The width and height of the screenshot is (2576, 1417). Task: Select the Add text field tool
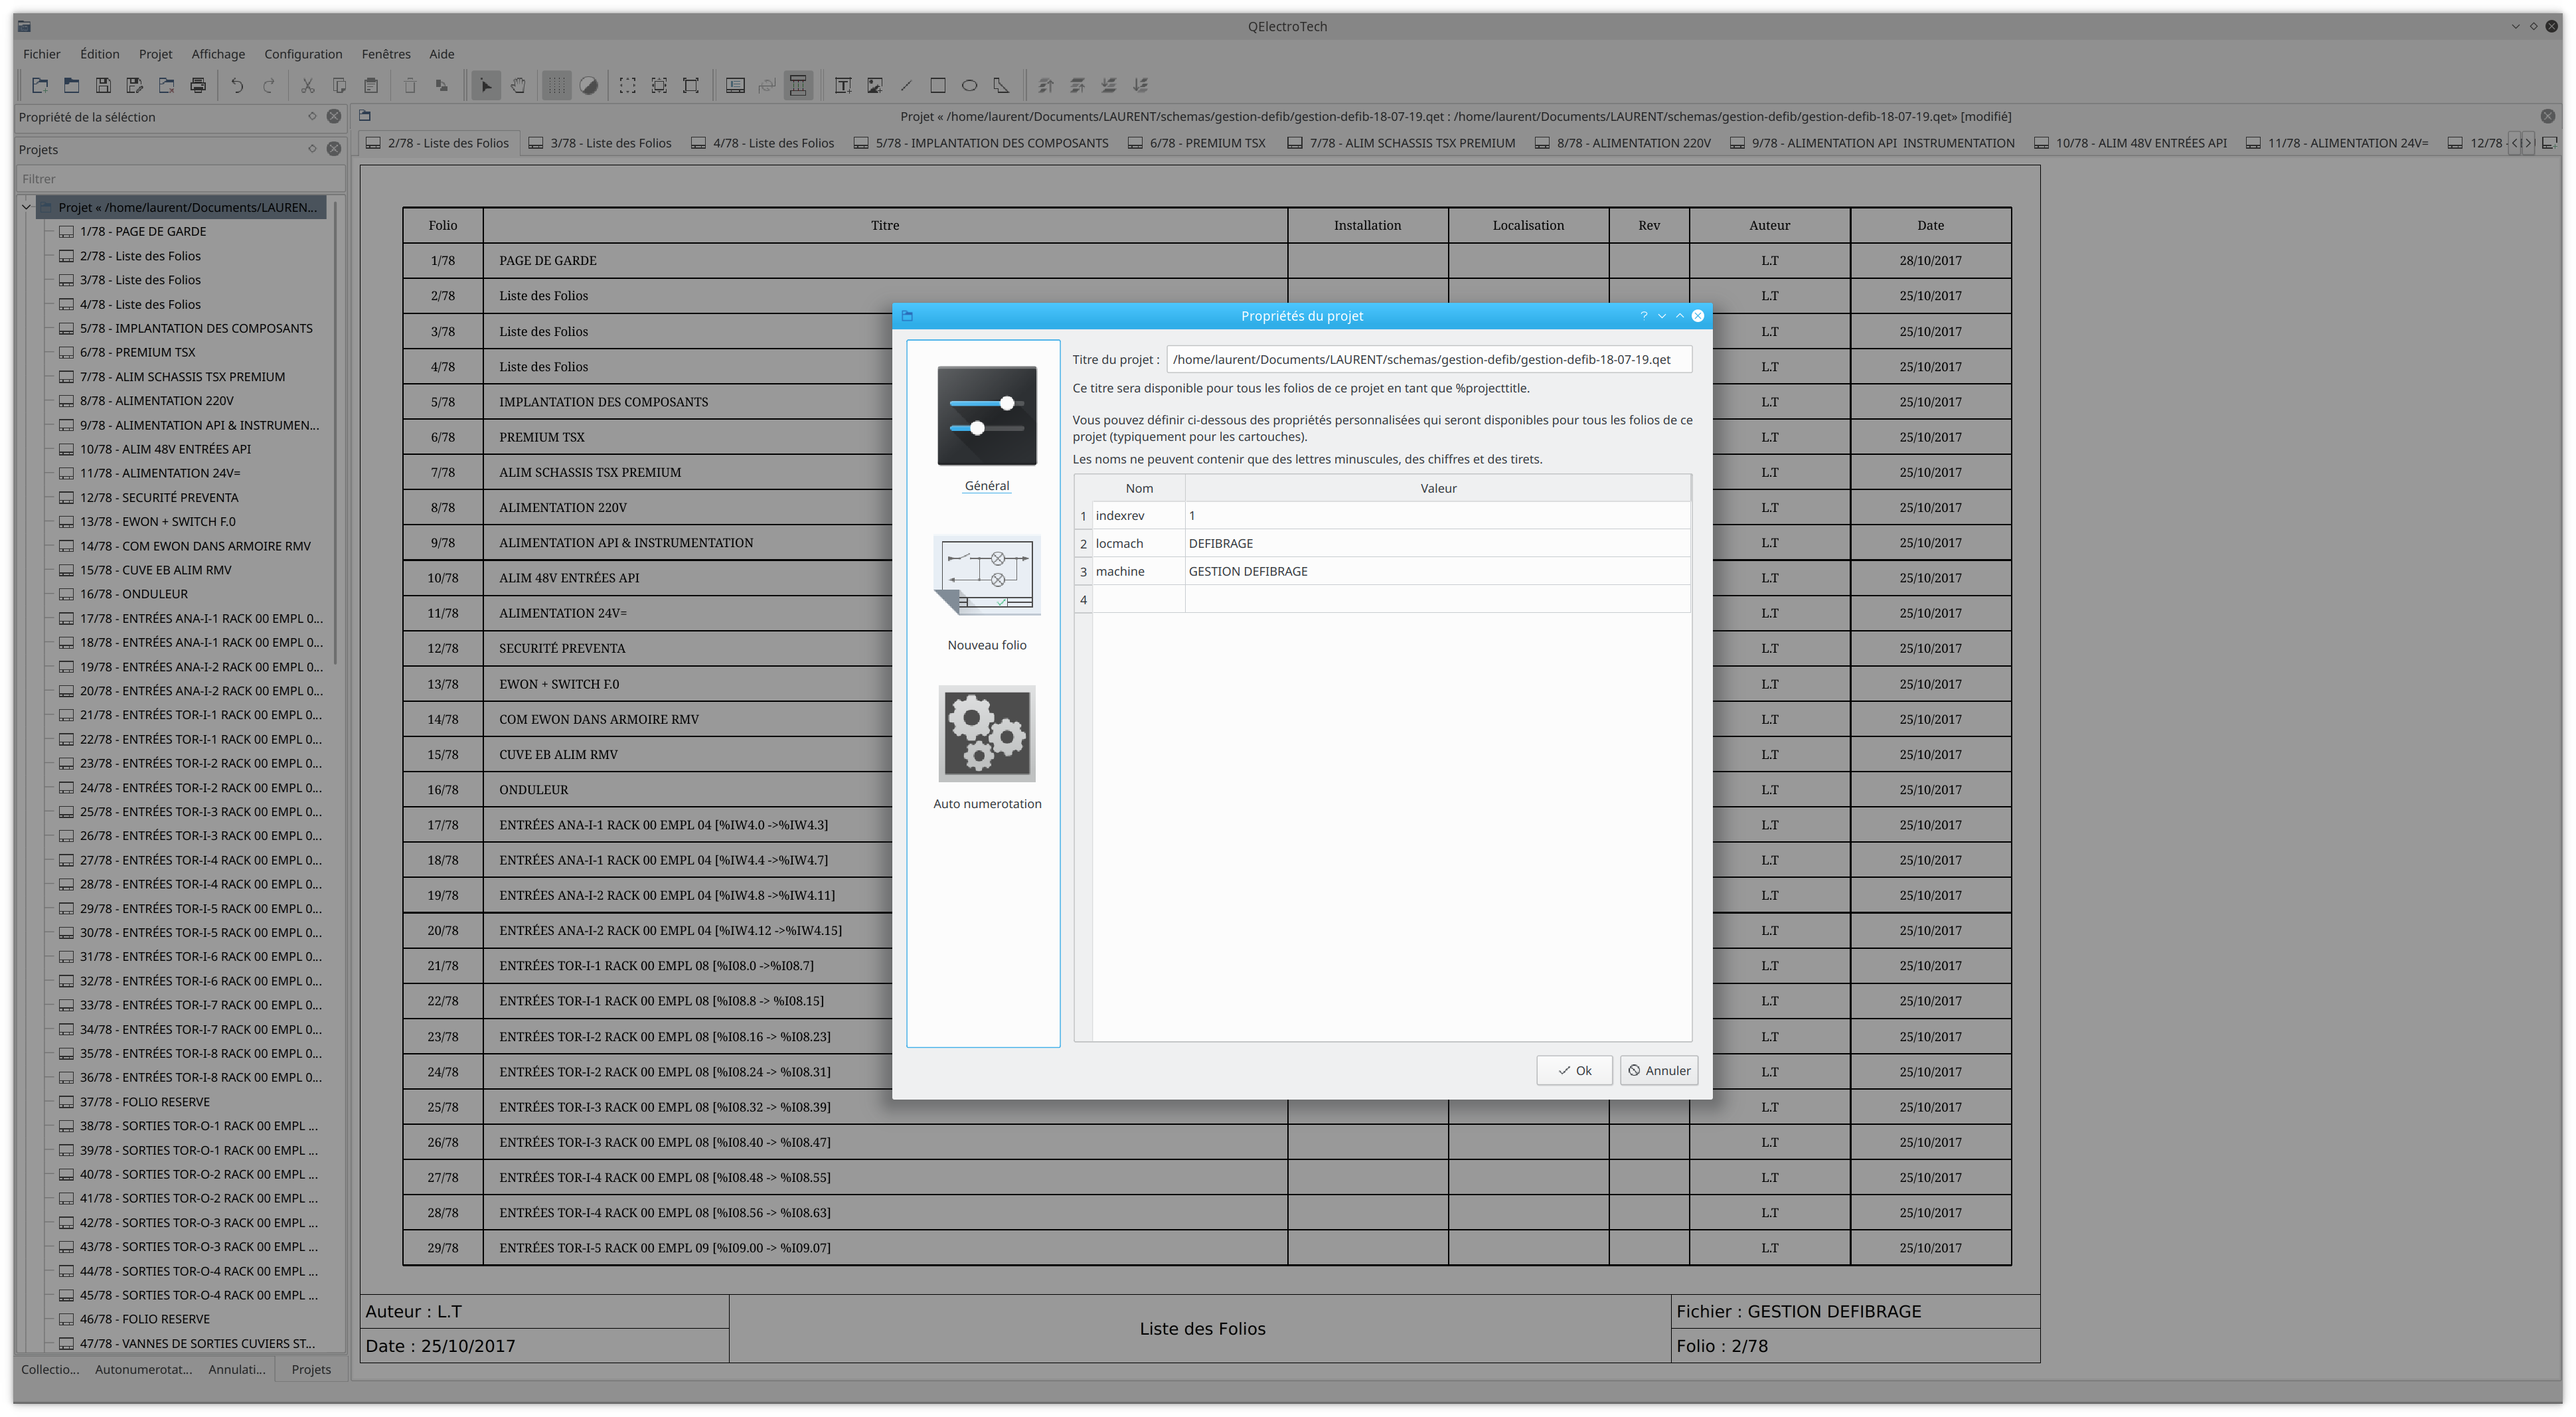click(x=843, y=86)
